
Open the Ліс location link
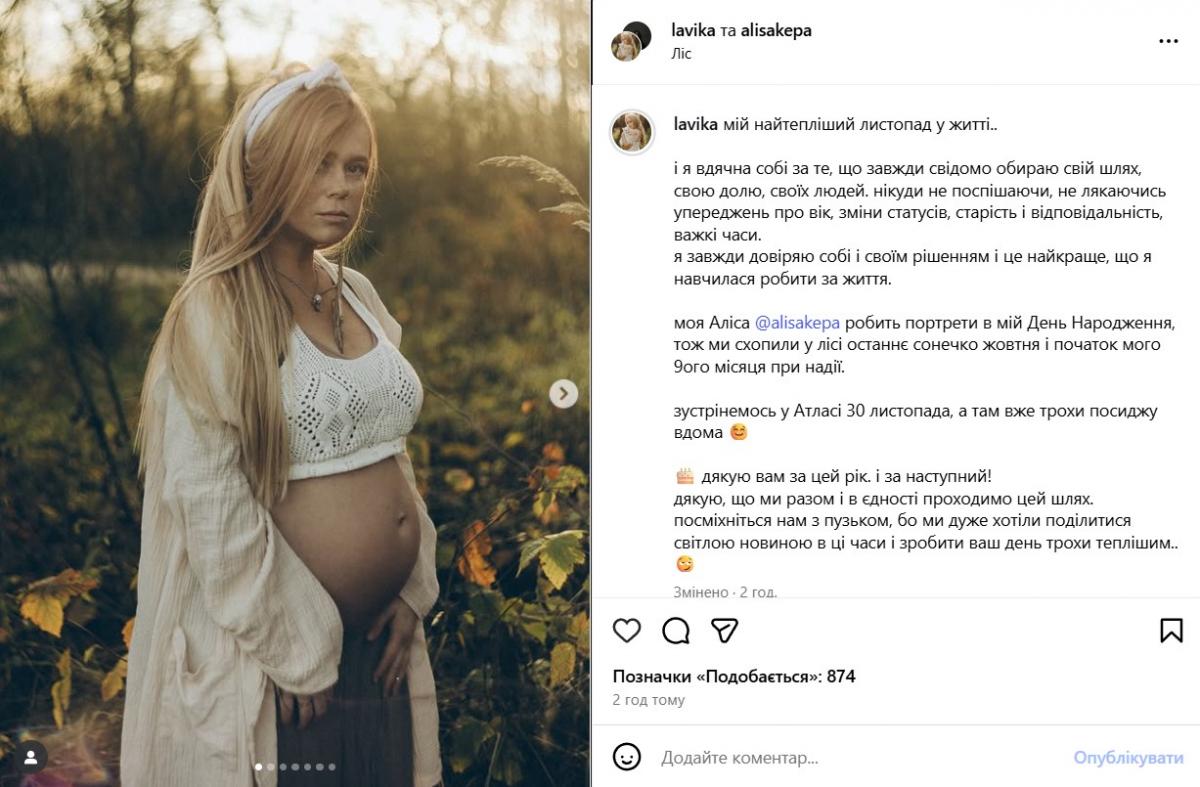[x=681, y=53]
